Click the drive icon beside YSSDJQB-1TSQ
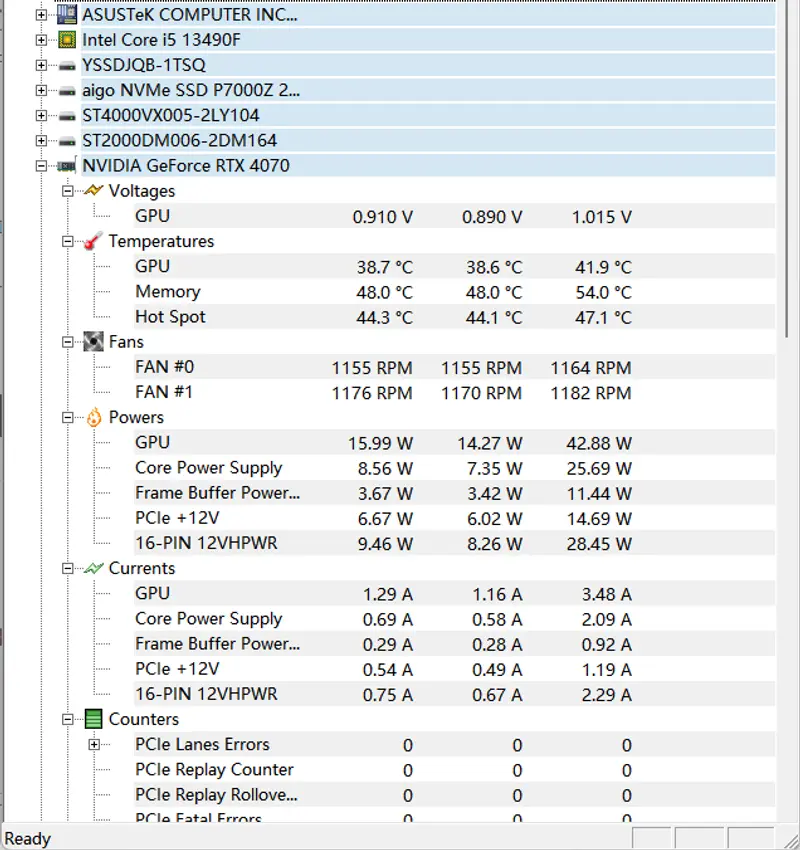 (67, 66)
